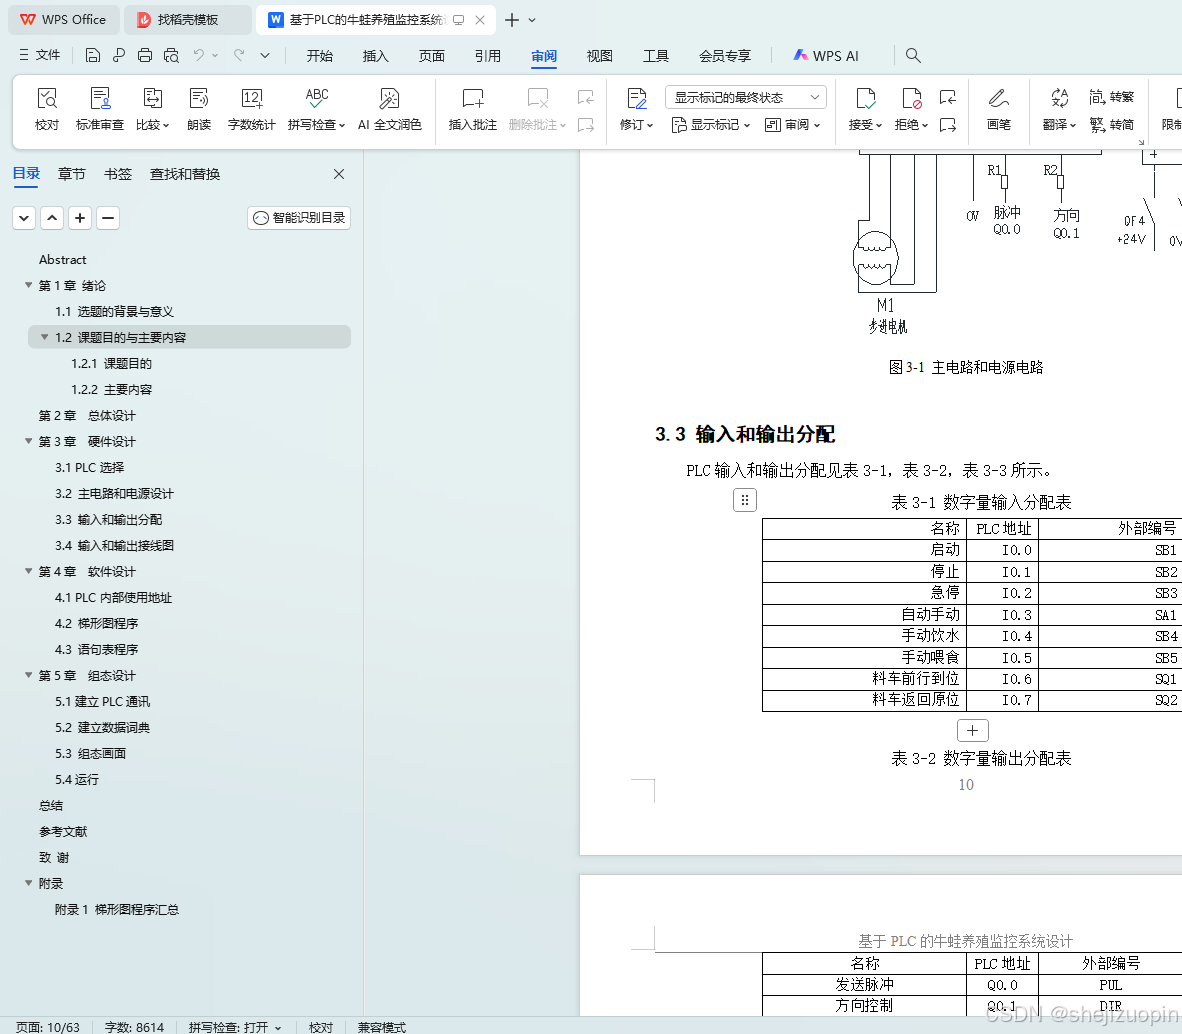Switch to 会员专享 tab
Screen dimensions: 1182x1034
coord(725,56)
